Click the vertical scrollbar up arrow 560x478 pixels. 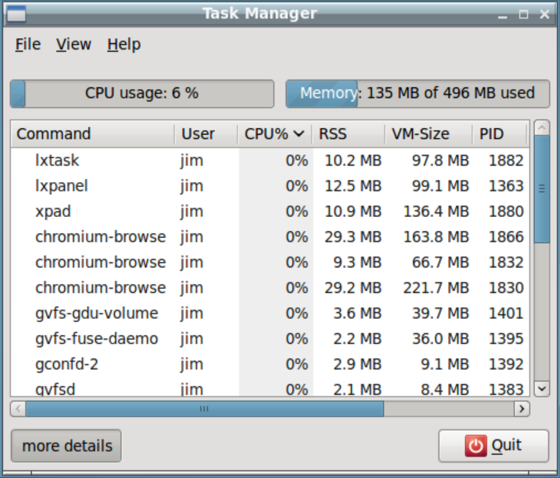click(x=542, y=128)
